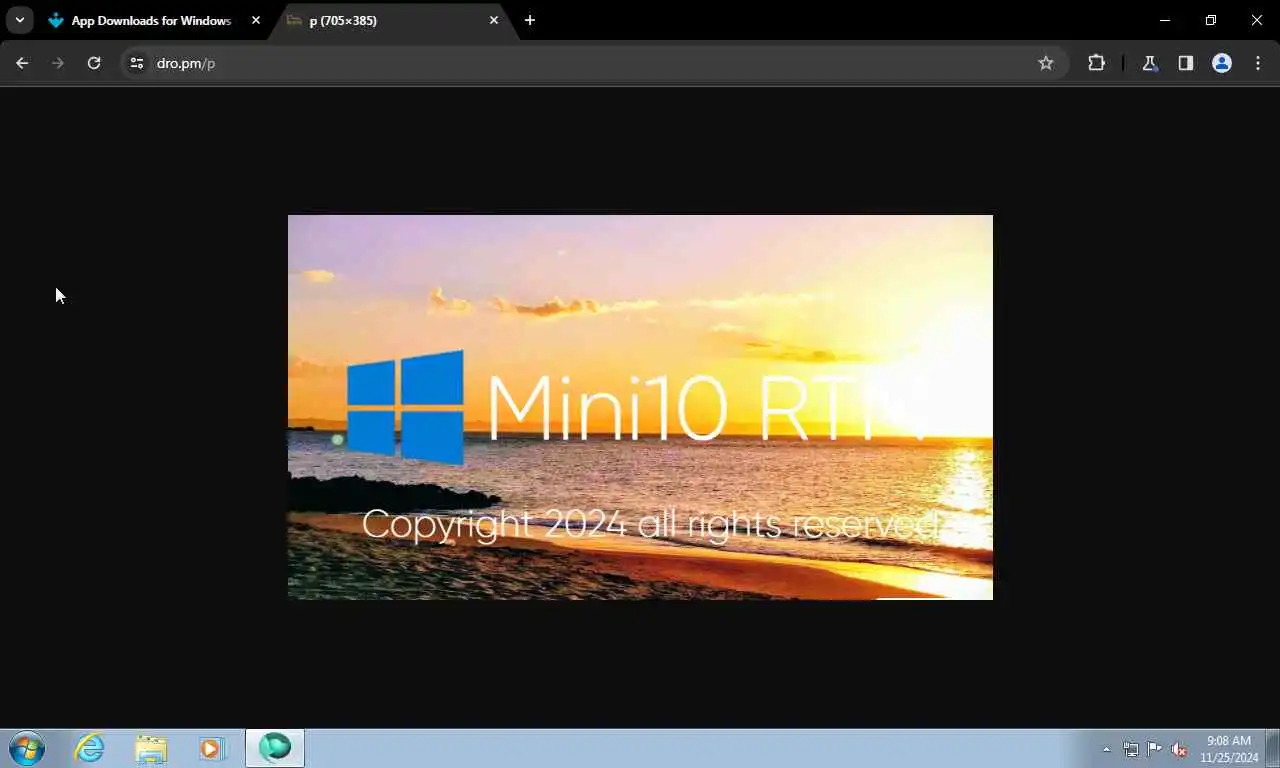Open Action Center flag icon
The height and width of the screenshot is (768, 1280).
pos(1155,749)
